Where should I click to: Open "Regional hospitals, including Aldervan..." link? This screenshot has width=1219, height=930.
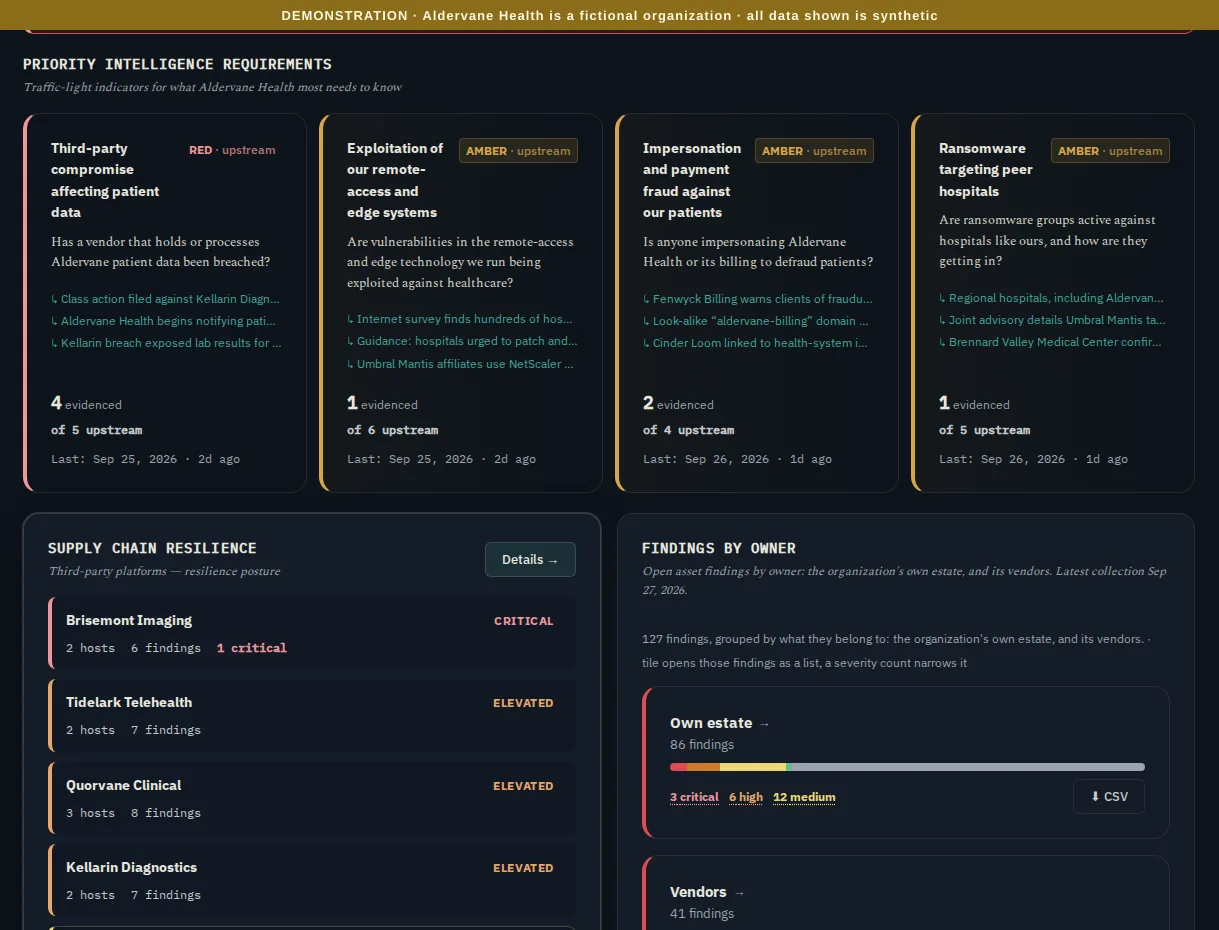click(x=1051, y=298)
